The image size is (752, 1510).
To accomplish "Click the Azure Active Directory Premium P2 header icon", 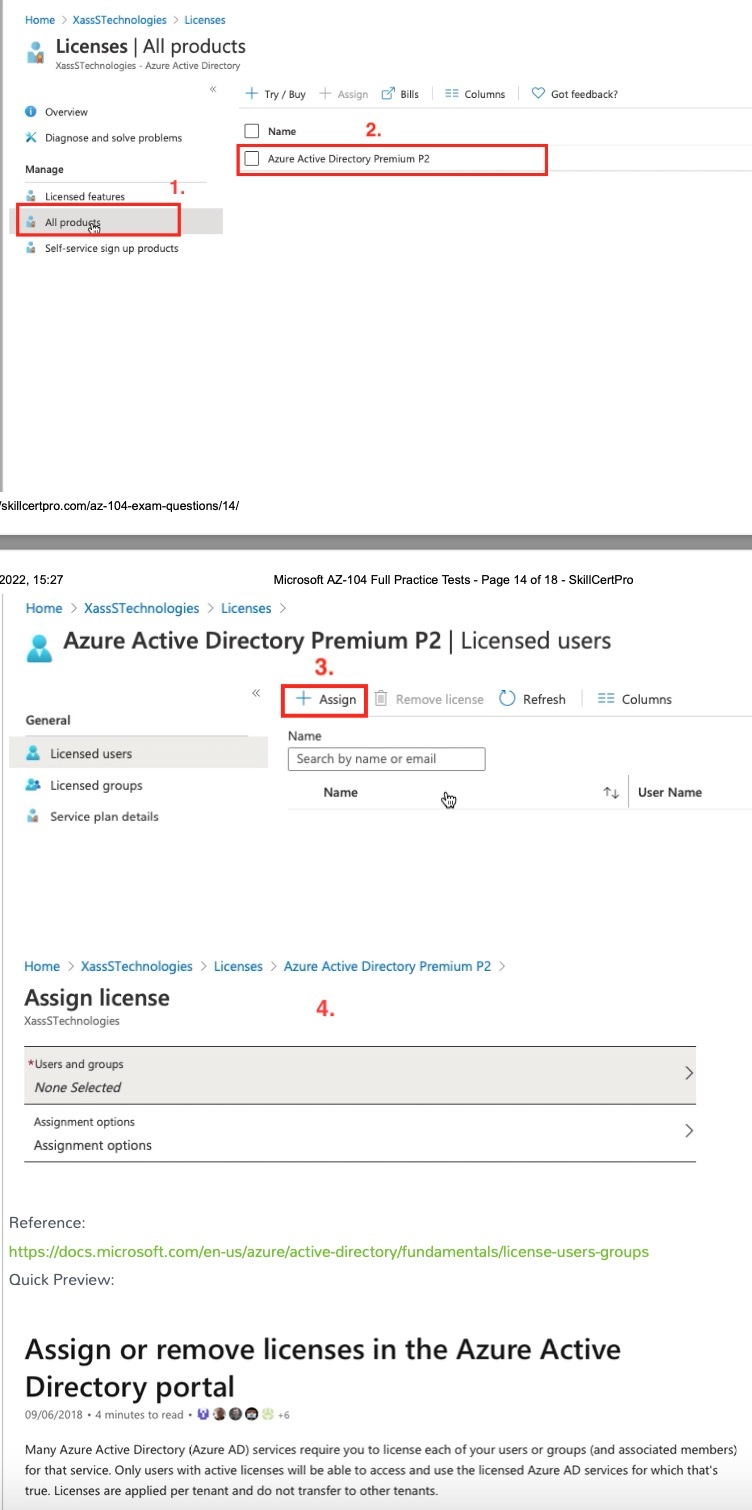I will tap(39, 647).
